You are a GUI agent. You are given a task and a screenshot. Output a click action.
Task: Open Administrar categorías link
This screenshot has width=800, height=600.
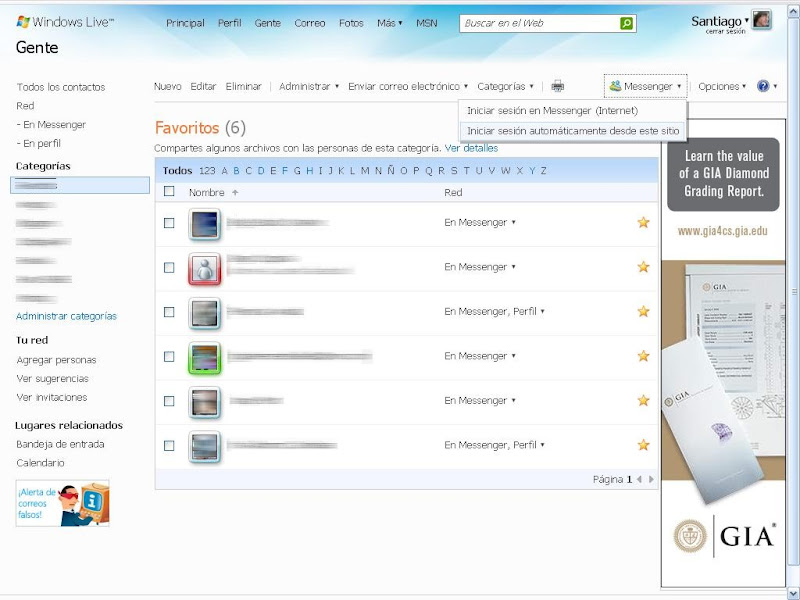tap(66, 316)
